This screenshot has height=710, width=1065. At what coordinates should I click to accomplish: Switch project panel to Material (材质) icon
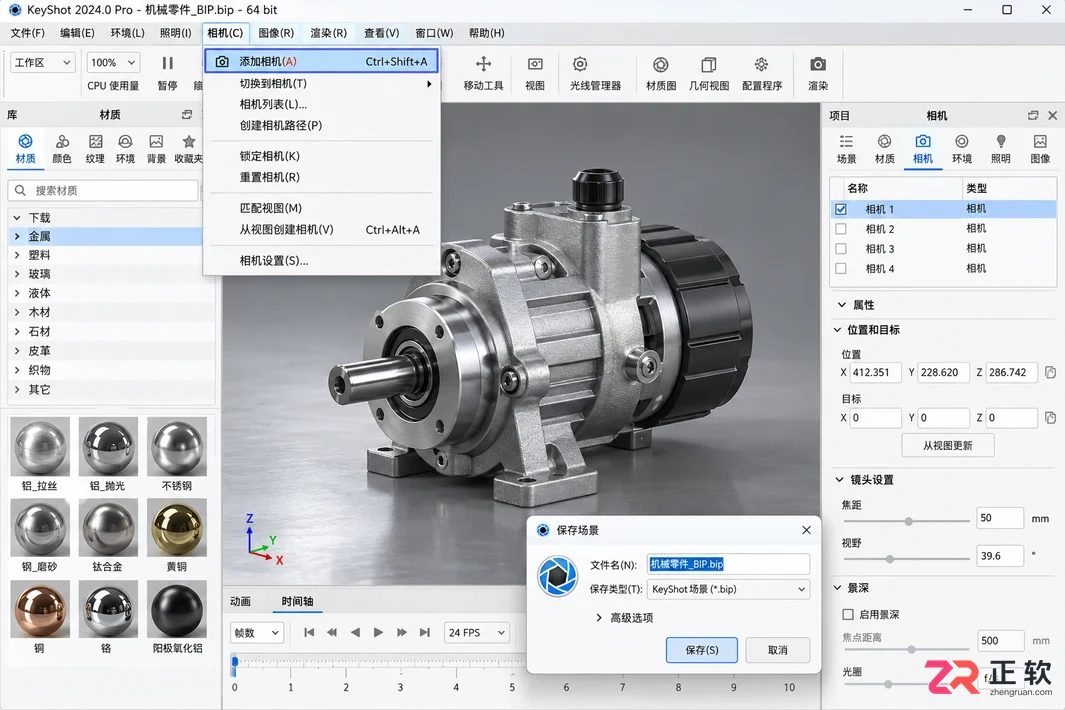pyautogui.click(x=884, y=141)
